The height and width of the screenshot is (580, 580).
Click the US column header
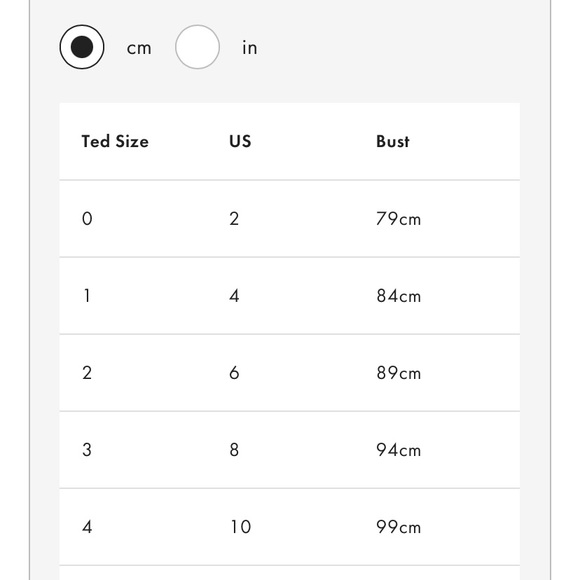click(x=240, y=141)
